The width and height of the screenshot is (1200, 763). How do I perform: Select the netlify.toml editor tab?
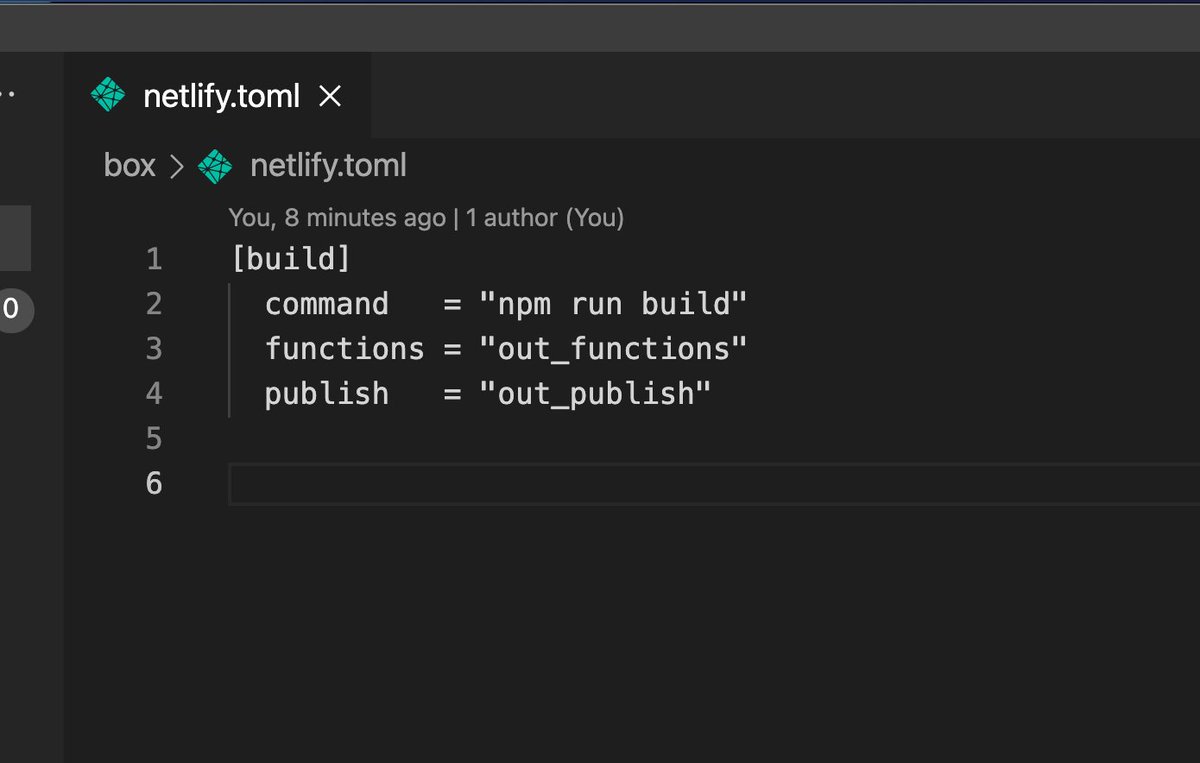click(x=217, y=96)
